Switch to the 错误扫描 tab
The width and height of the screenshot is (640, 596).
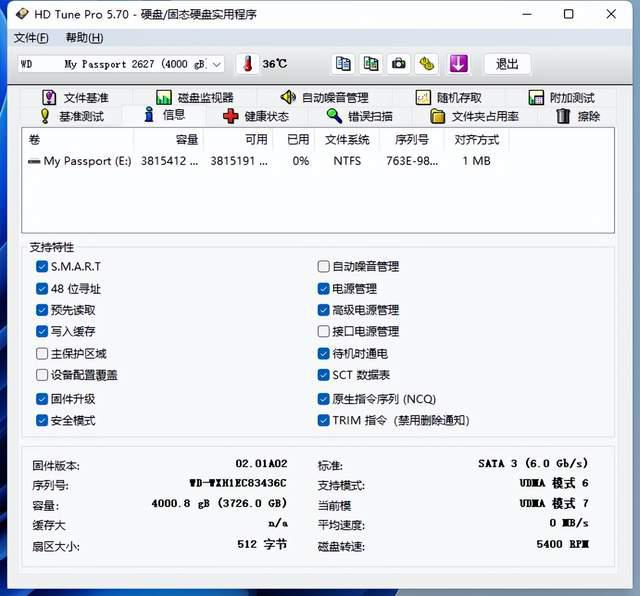(x=360, y=116)
